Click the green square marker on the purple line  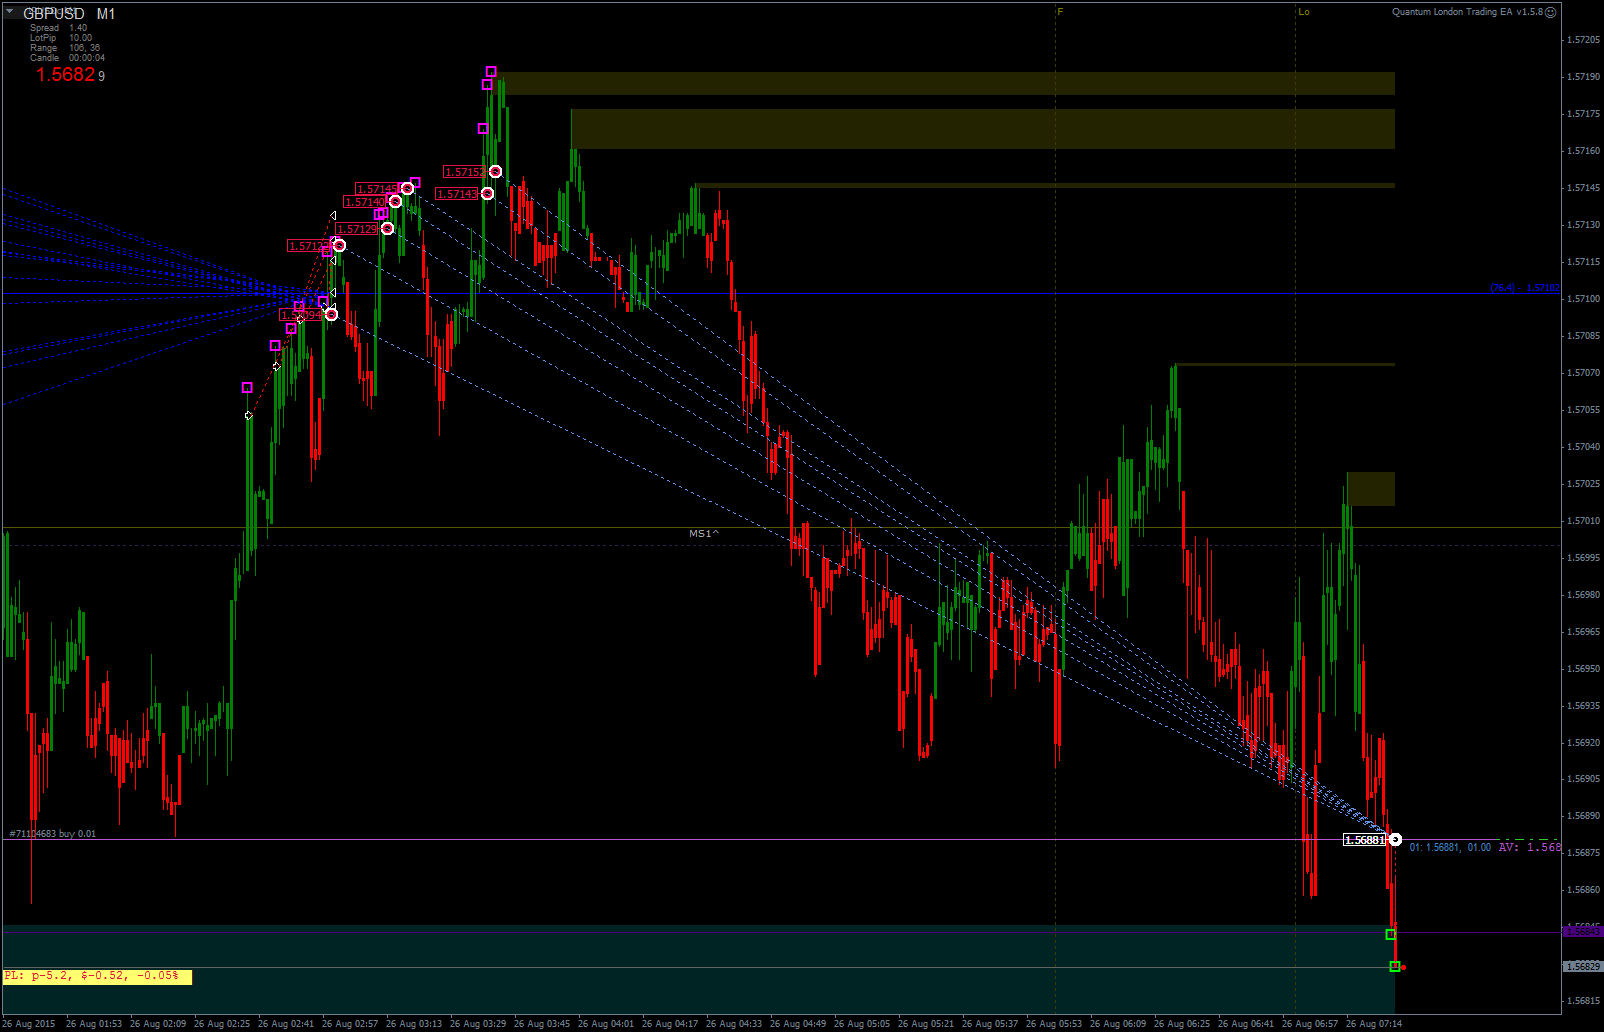[x=1391, y=935]
